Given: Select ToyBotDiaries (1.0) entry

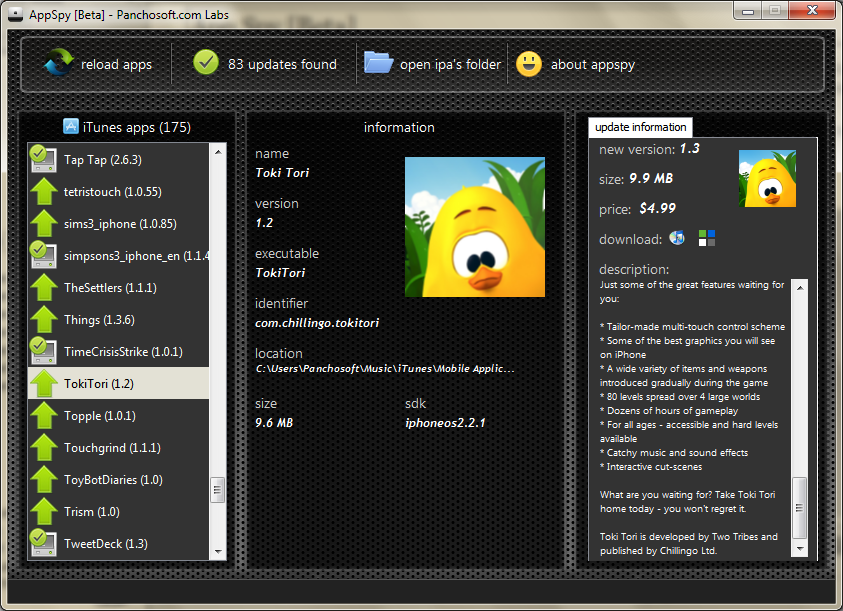Looking at the screenshot, I should (119, 479).
